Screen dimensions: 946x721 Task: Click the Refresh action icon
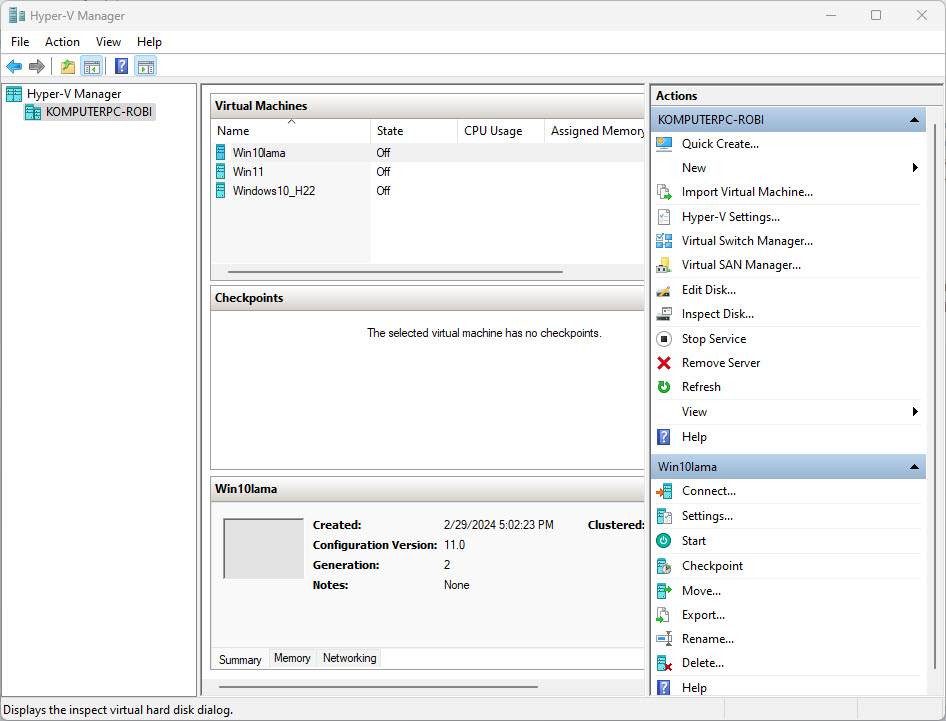[x=665, y=387]
